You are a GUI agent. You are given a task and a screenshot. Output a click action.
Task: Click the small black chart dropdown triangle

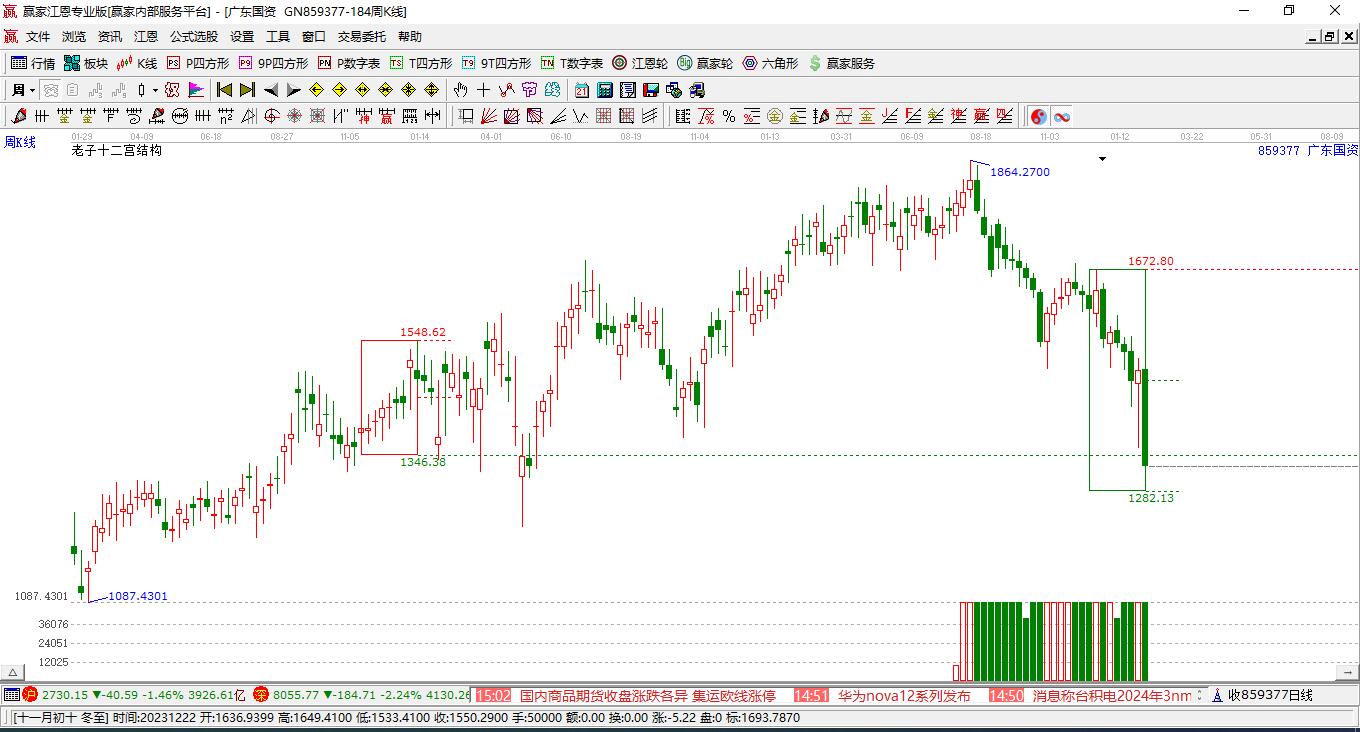coord(1102,159)
